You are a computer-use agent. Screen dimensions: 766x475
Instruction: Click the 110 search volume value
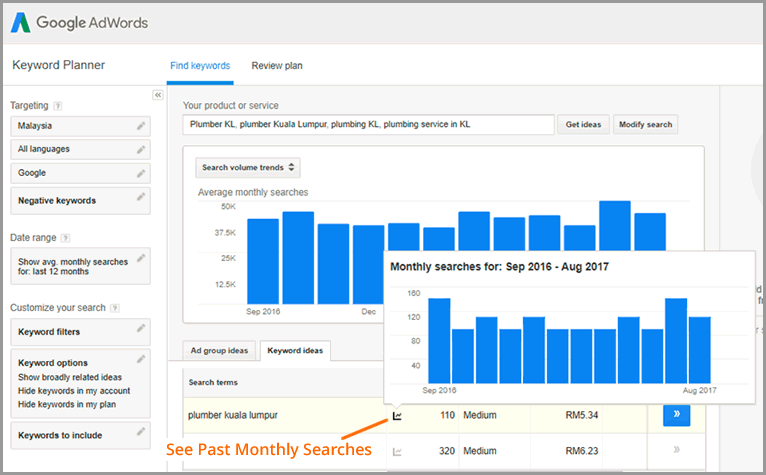[x=447, y=415]
